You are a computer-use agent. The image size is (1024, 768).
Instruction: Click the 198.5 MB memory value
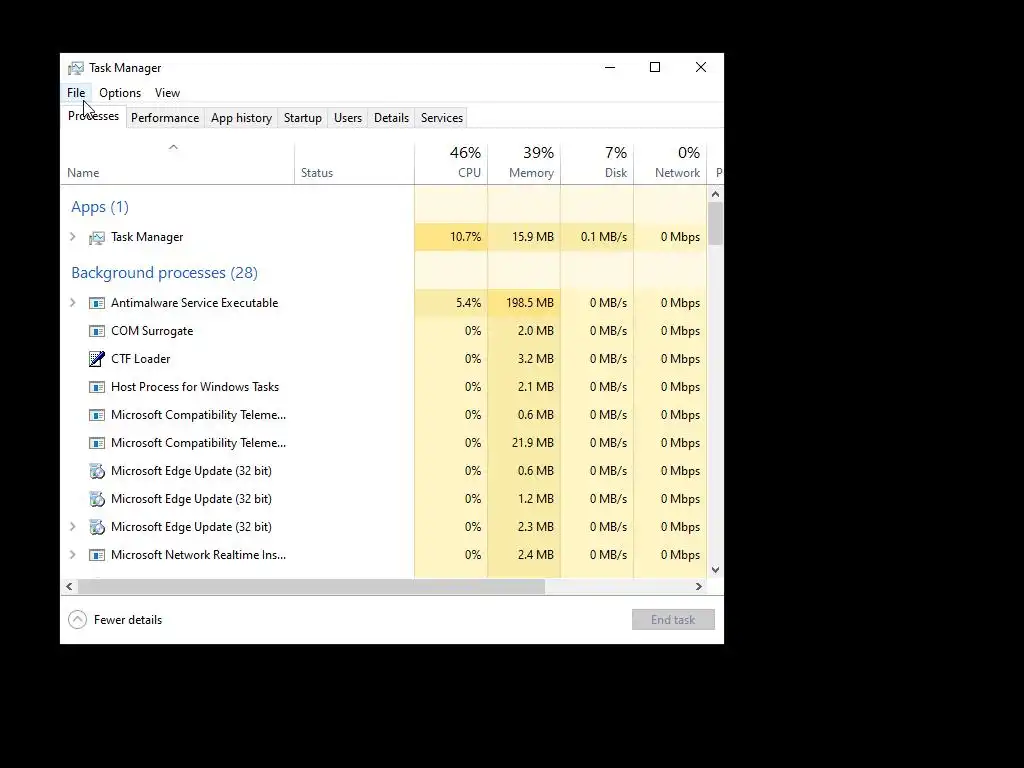[x=530, y=303]
